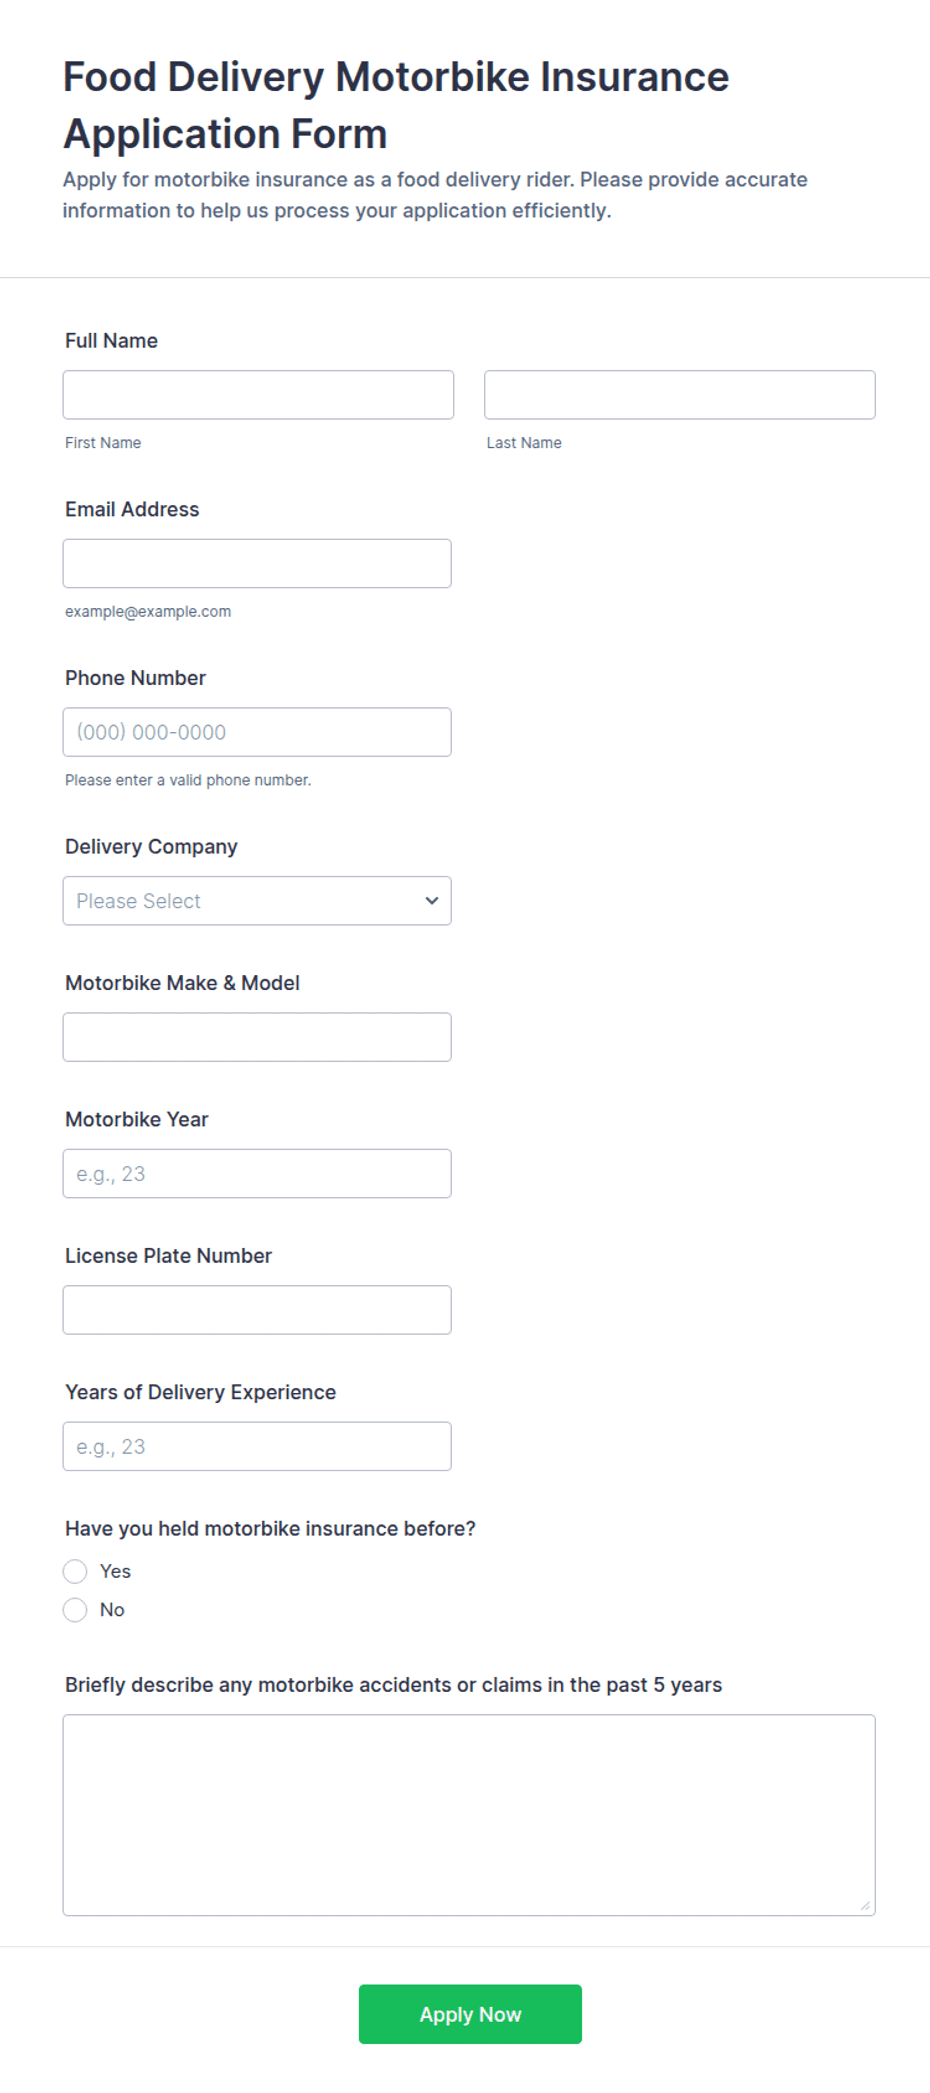The height and width of the screenshot is (2093, 930).
Task: Click the Full Name field label
Action: 111,341
